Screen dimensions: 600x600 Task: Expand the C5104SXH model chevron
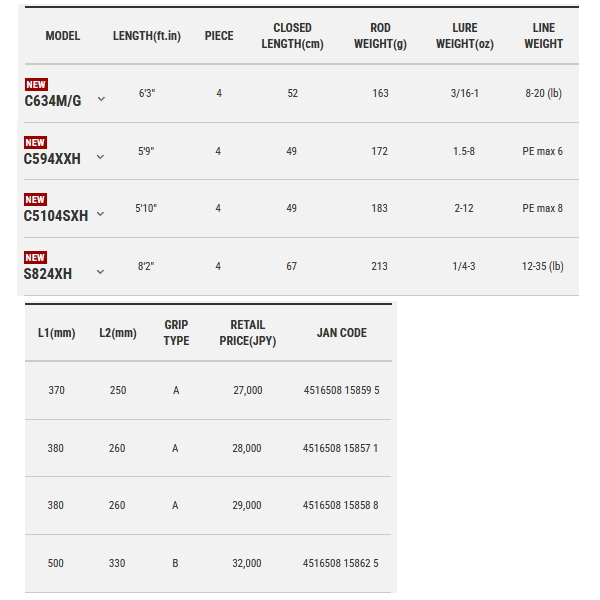[100, 214]
